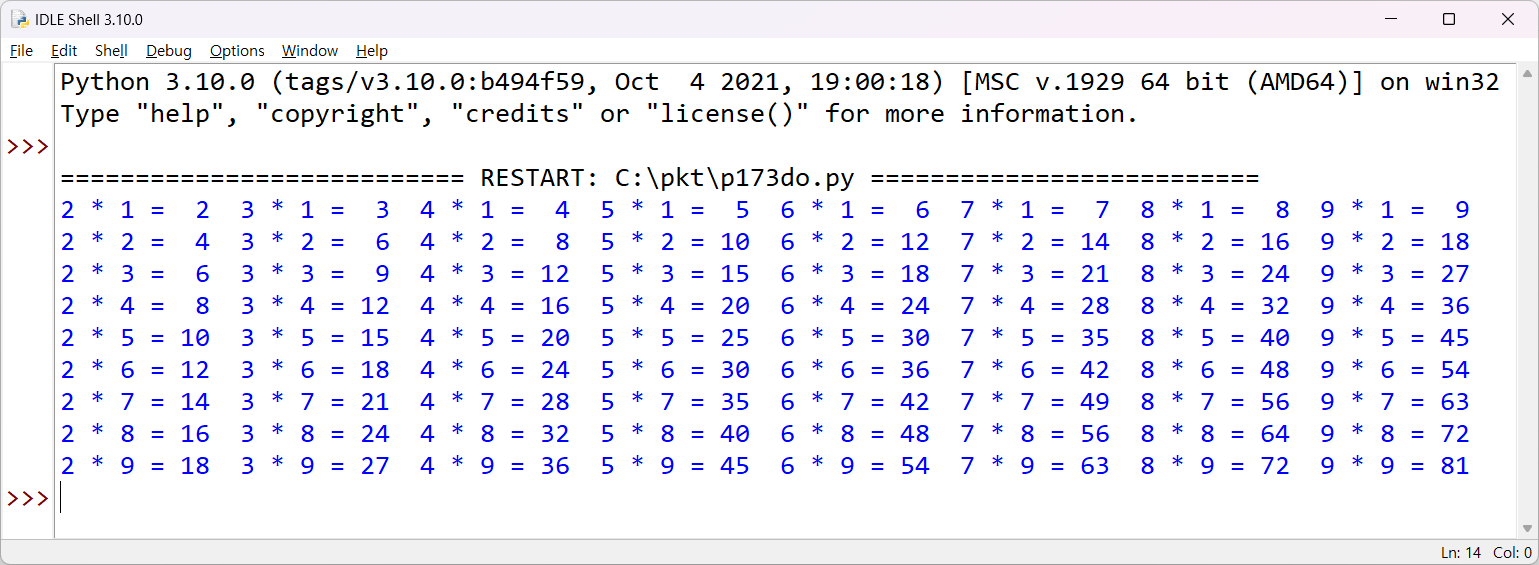Screen dimensions: 1539x565
Task: Click the '4 * 6 = 24' output
Action: tap(495, 370)
